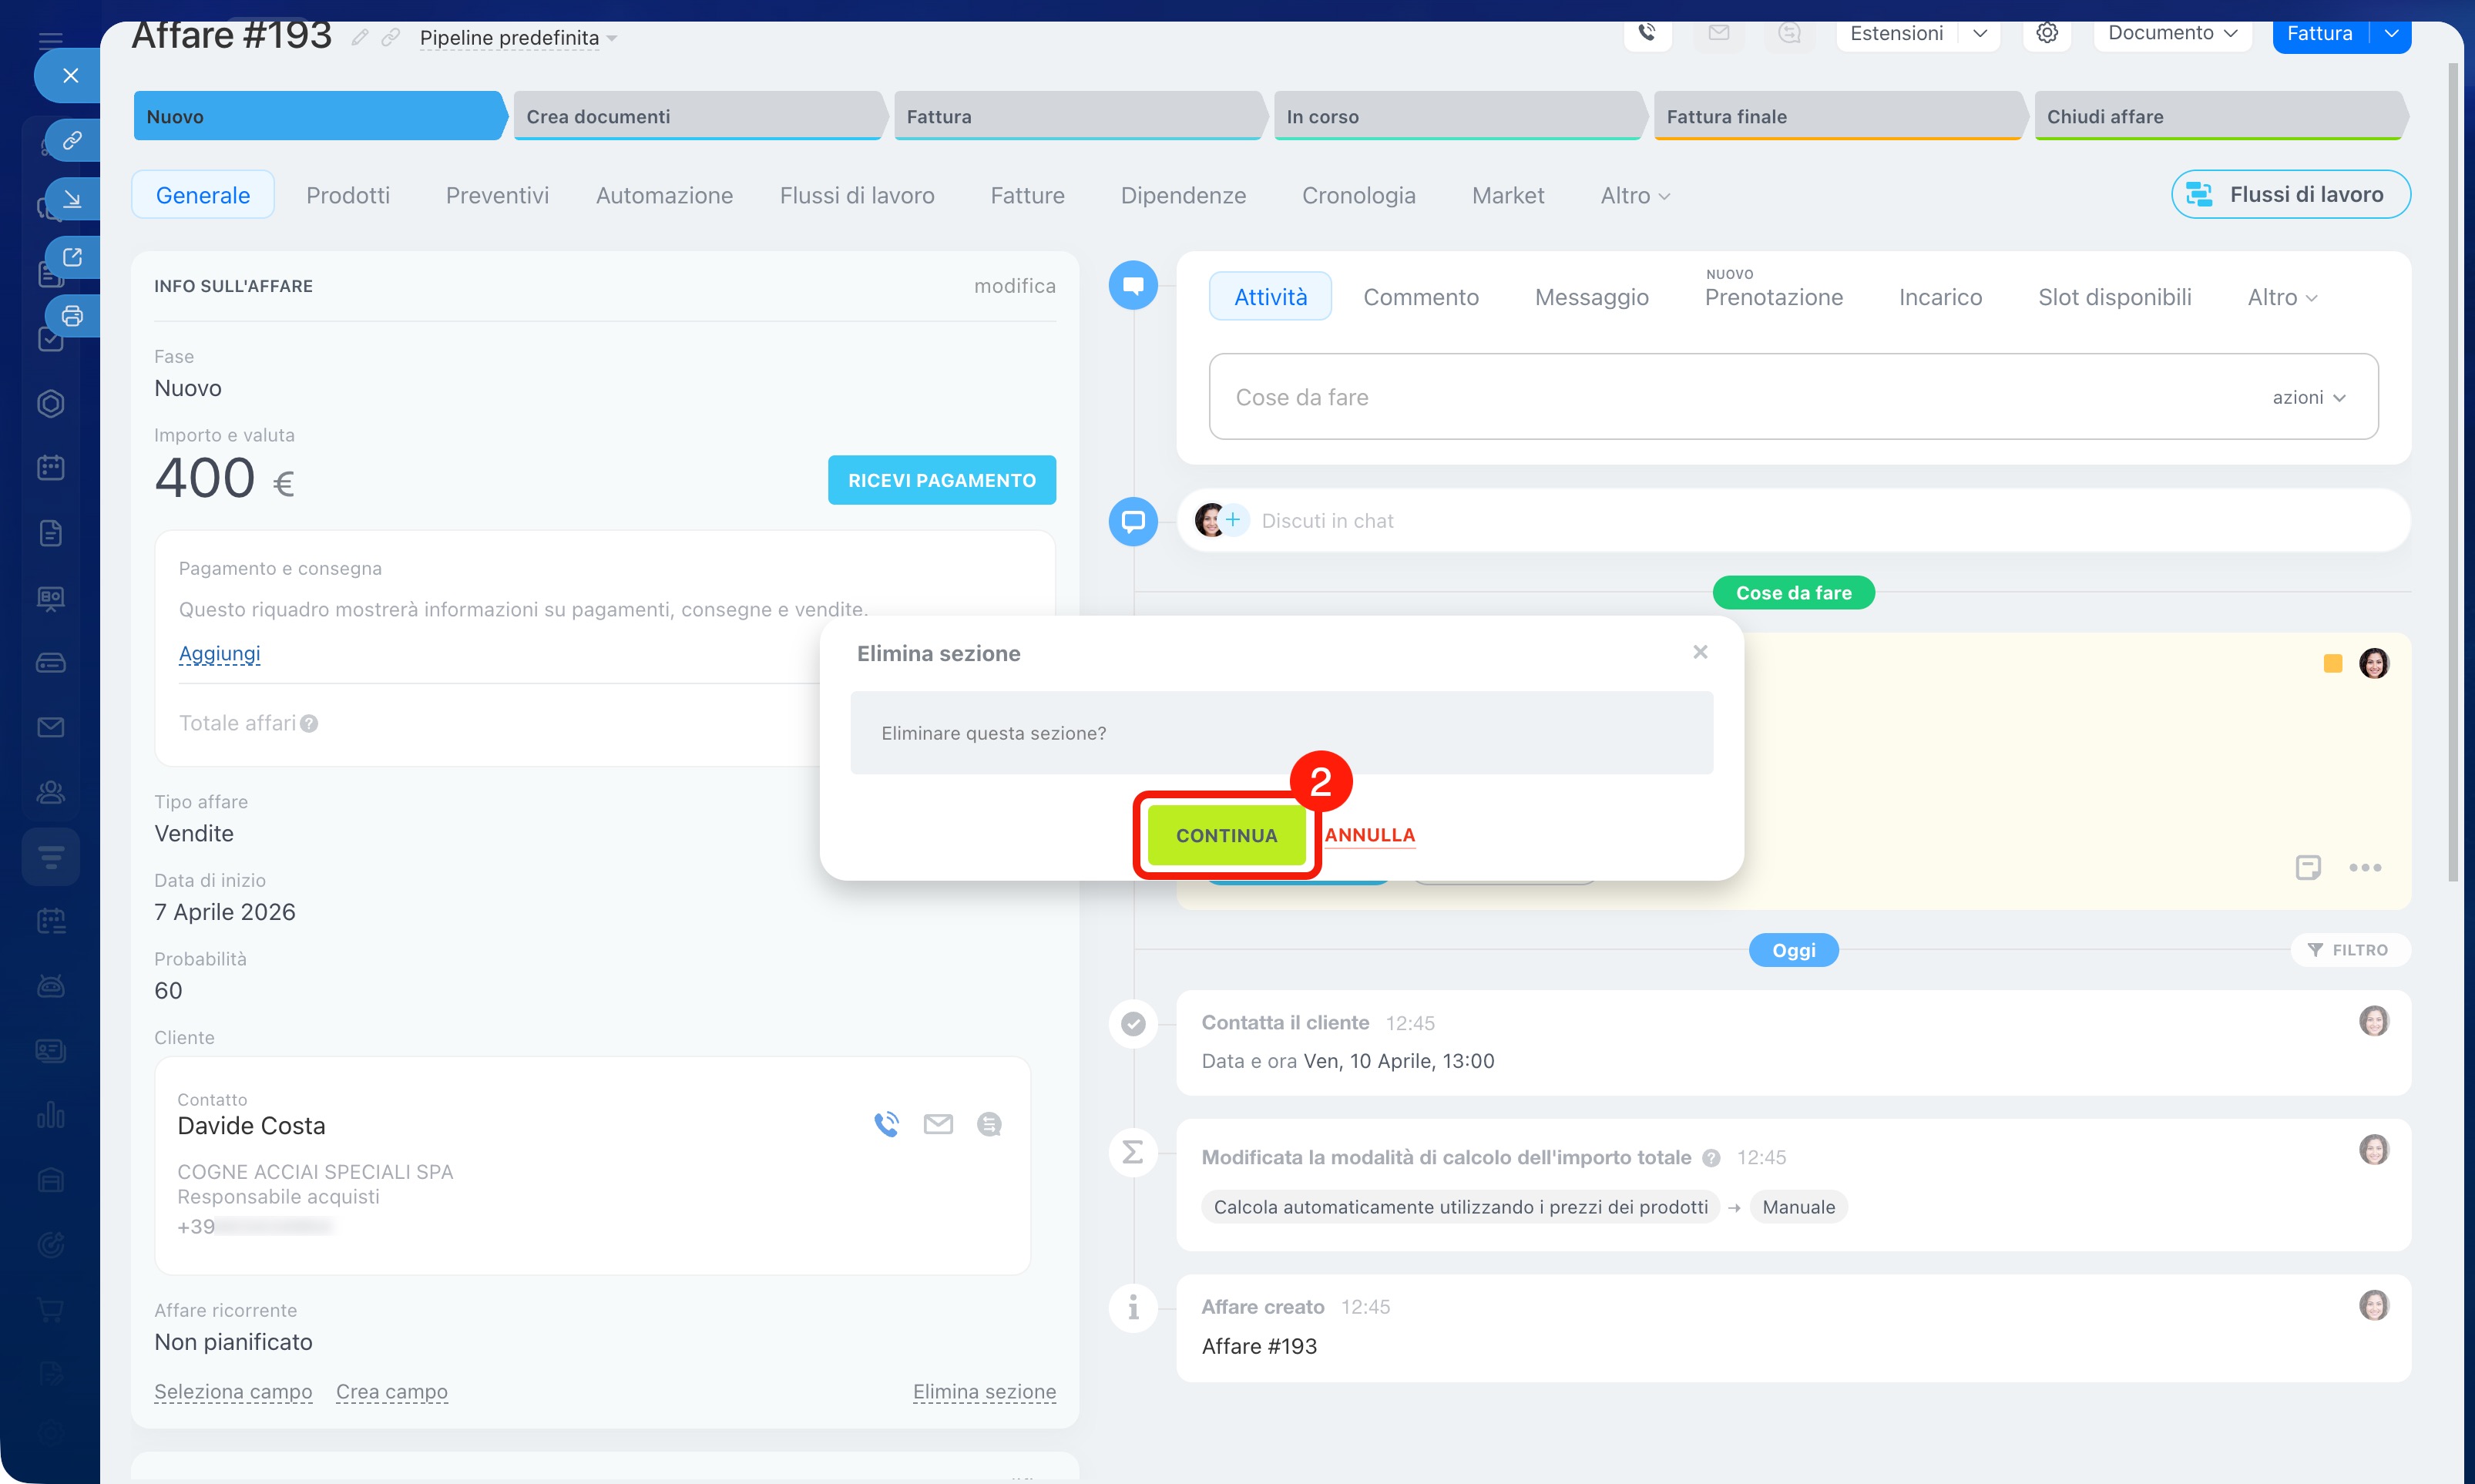Select the Commento tab in timeline
The width and height of the screenshot is (2475, 1484).
point(1420,297)
